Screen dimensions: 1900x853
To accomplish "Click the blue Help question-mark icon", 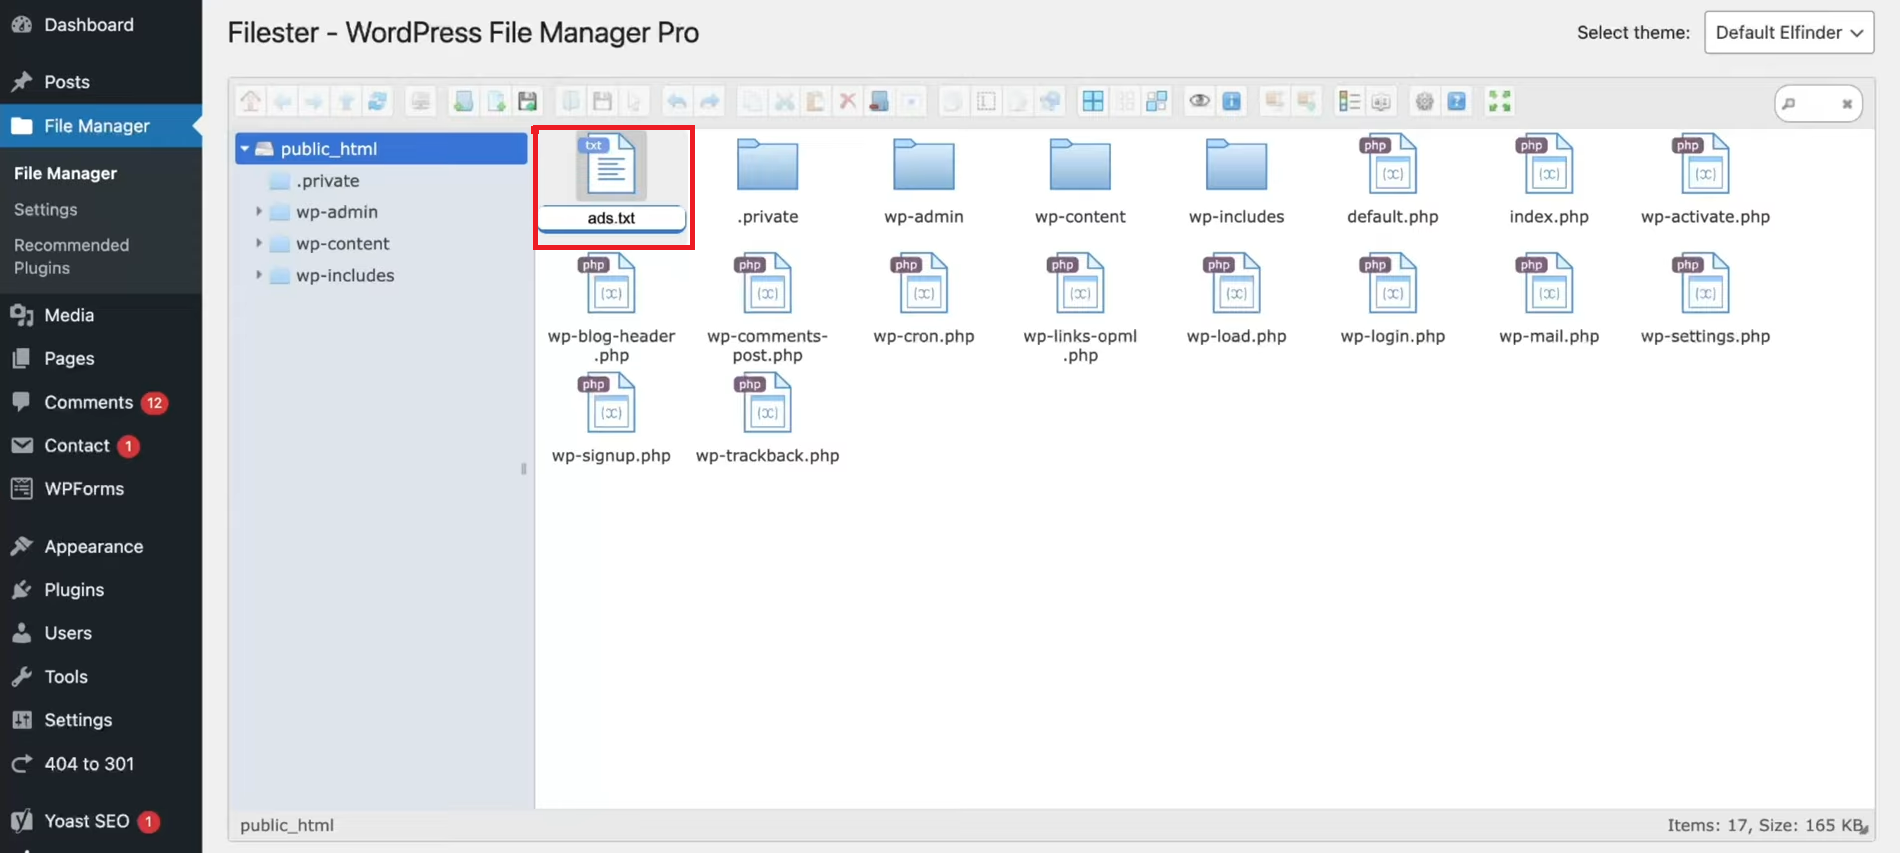I will [1456, 101].
